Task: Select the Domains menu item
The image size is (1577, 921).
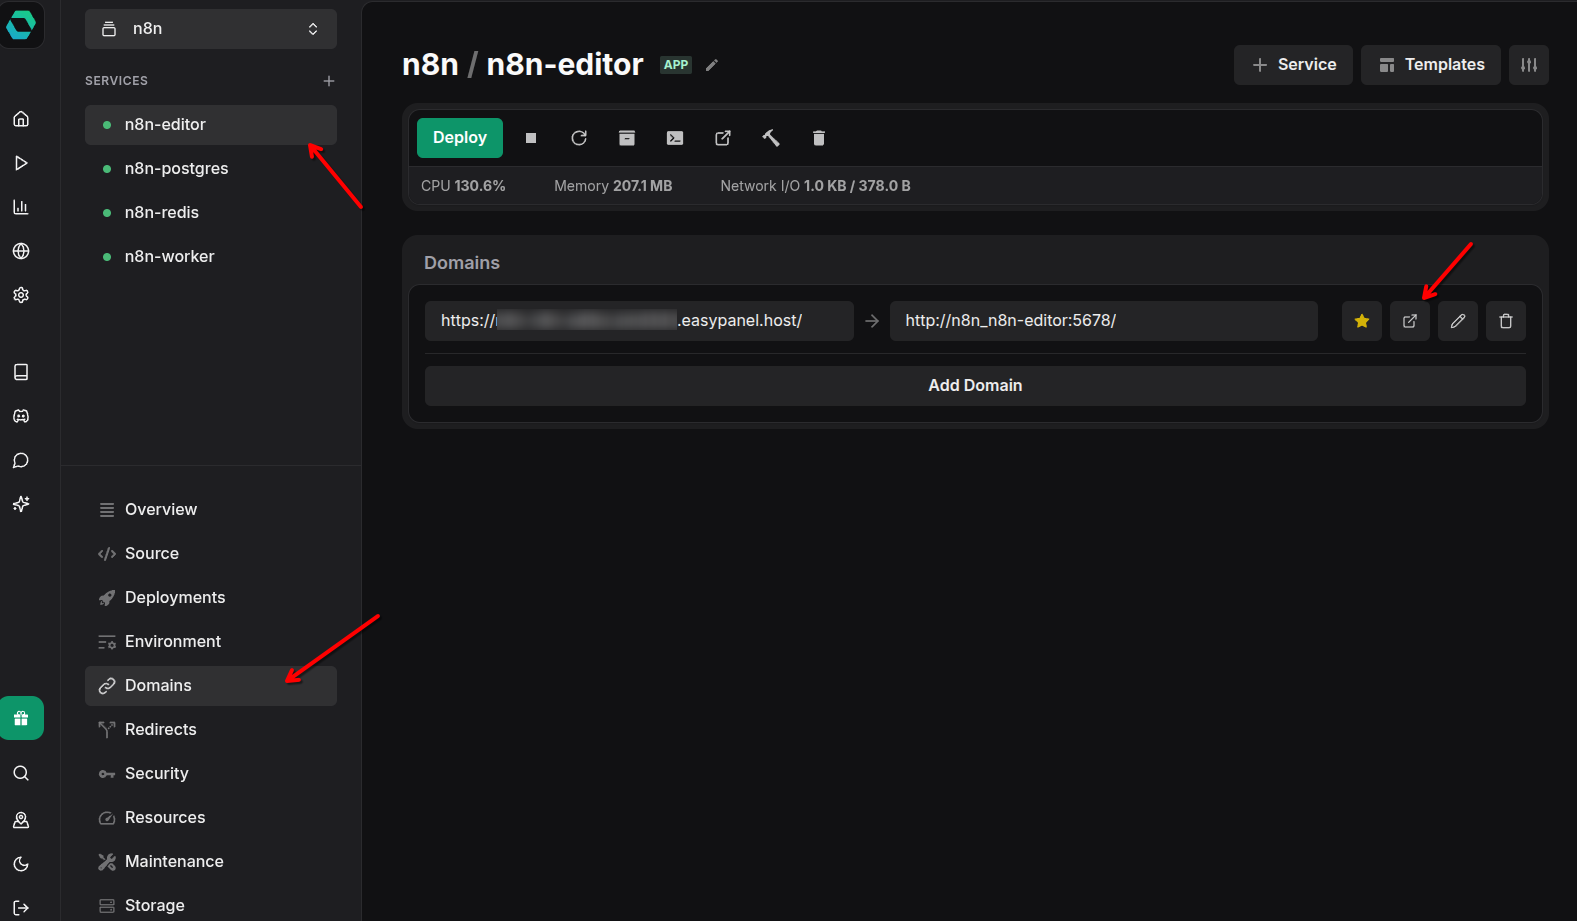Action: tap(211, 686)
